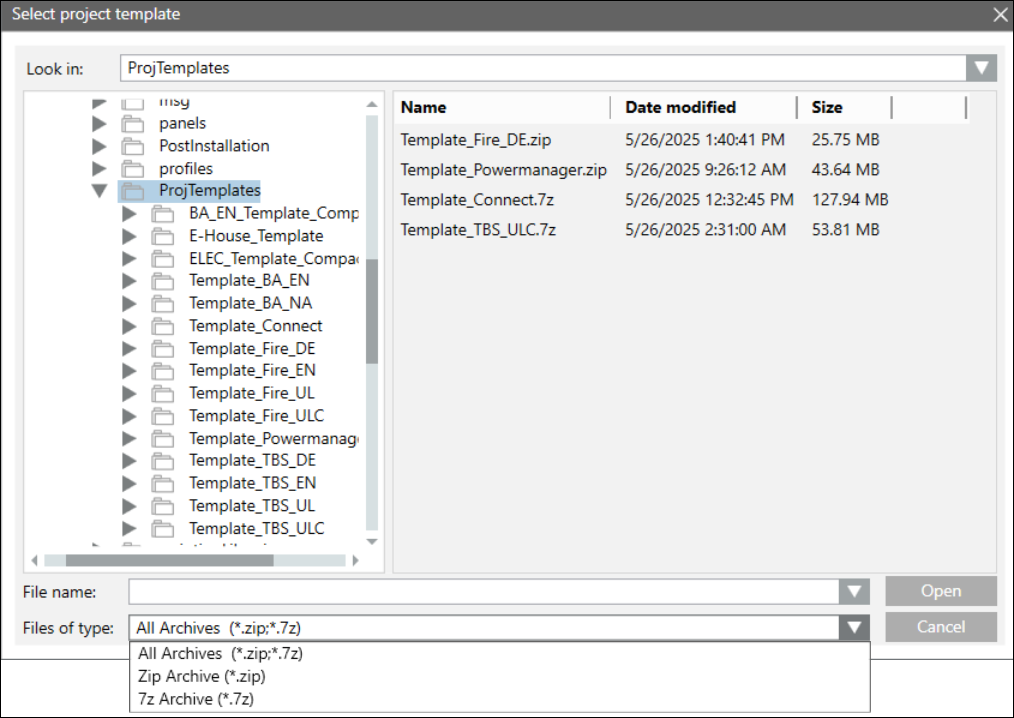Click the folder icon next to E-House_Template
The height and width of the screenshot is (718, 1014).
pos(162,236)
